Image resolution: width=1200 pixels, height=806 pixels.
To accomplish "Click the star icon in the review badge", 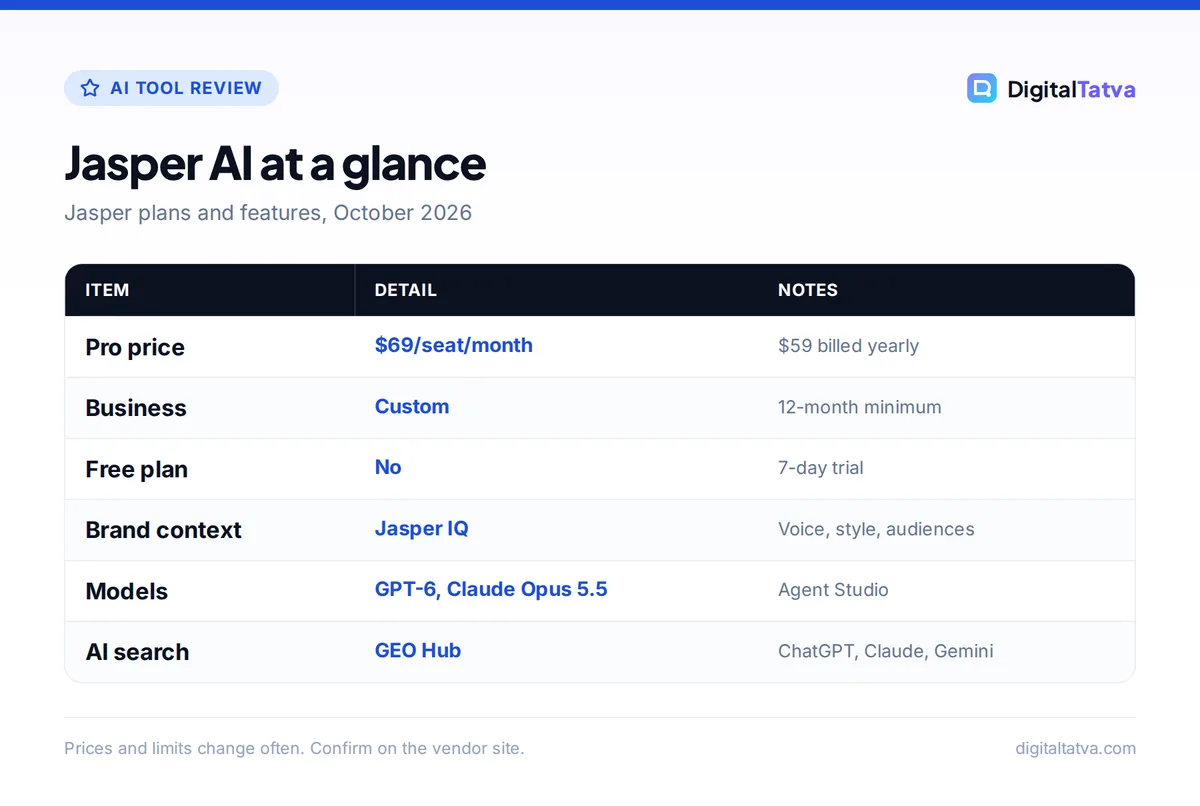I will point(90,88).
